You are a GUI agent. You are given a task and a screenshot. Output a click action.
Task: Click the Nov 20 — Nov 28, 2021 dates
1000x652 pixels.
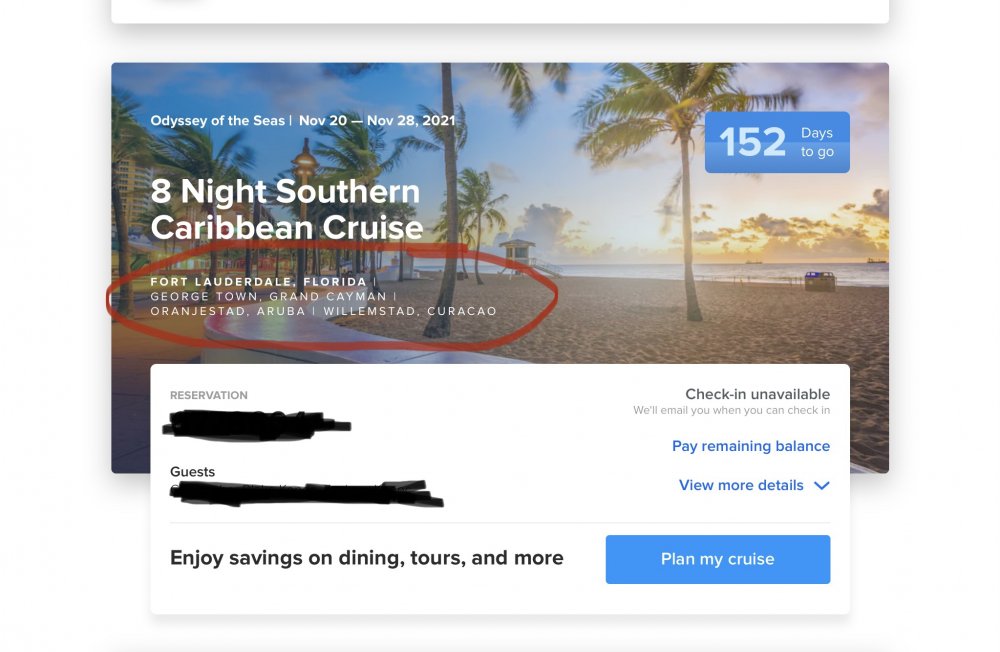click(x=377, y=121)
